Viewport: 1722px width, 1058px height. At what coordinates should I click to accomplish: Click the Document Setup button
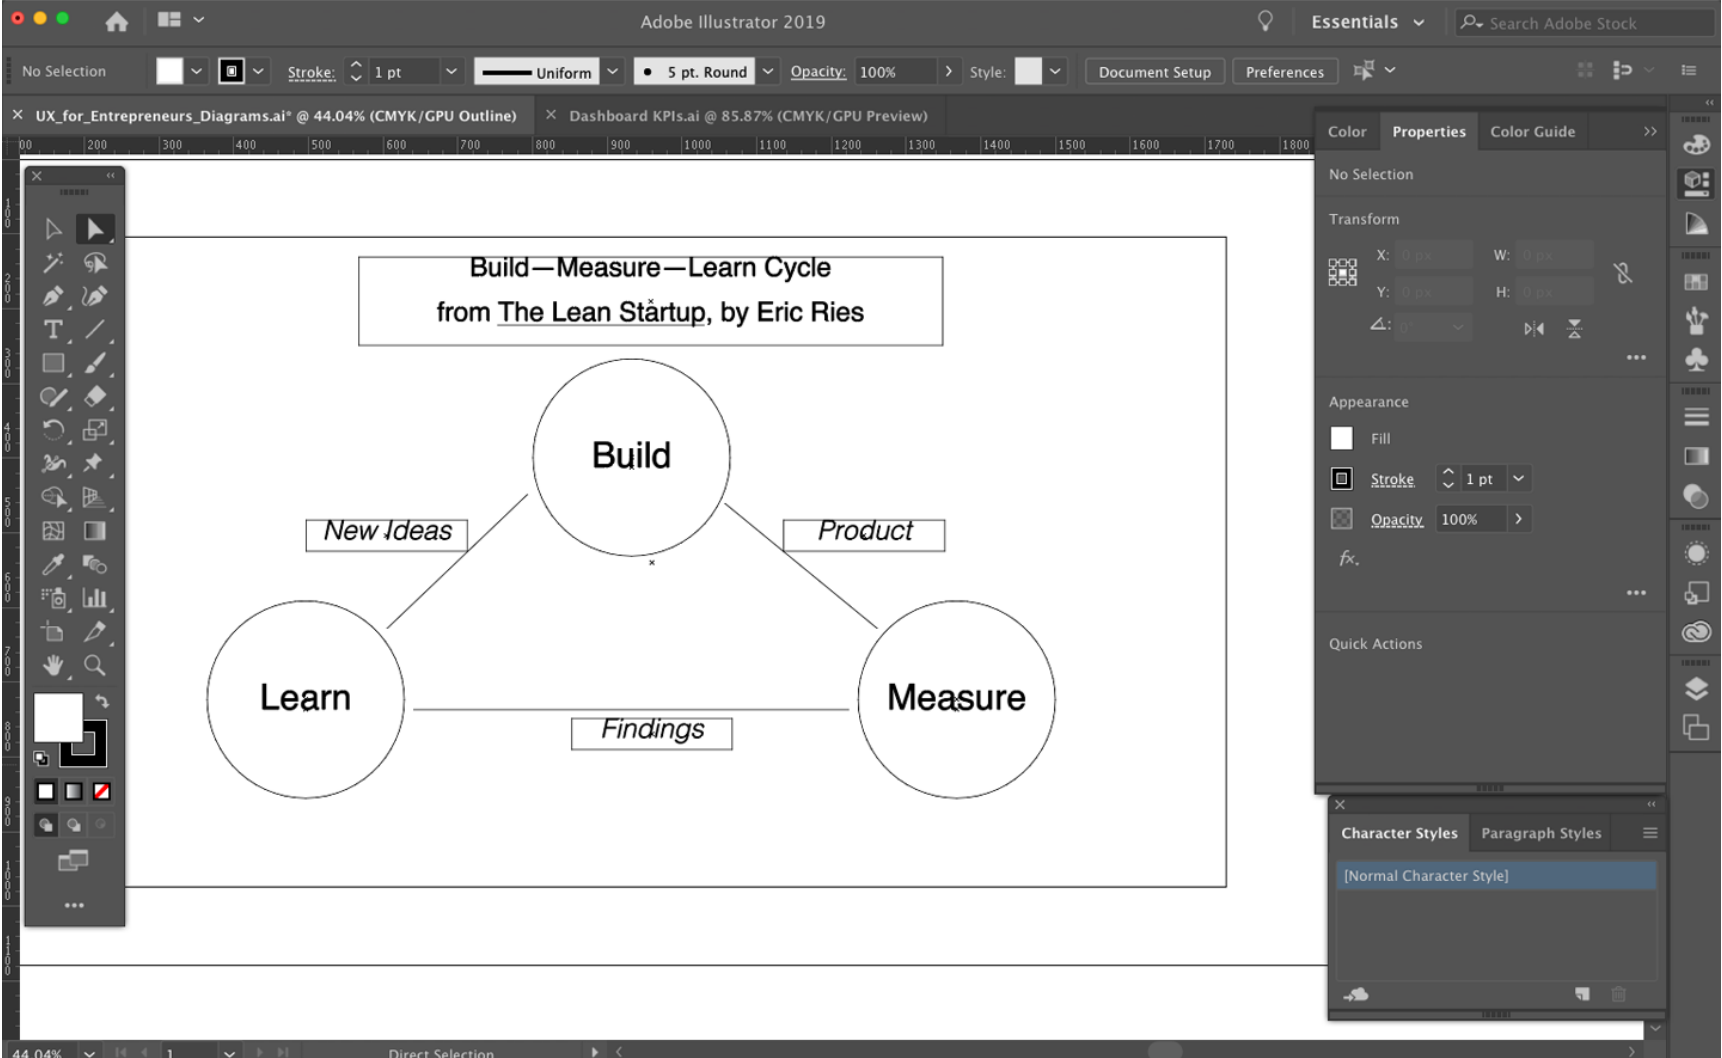1154,72
